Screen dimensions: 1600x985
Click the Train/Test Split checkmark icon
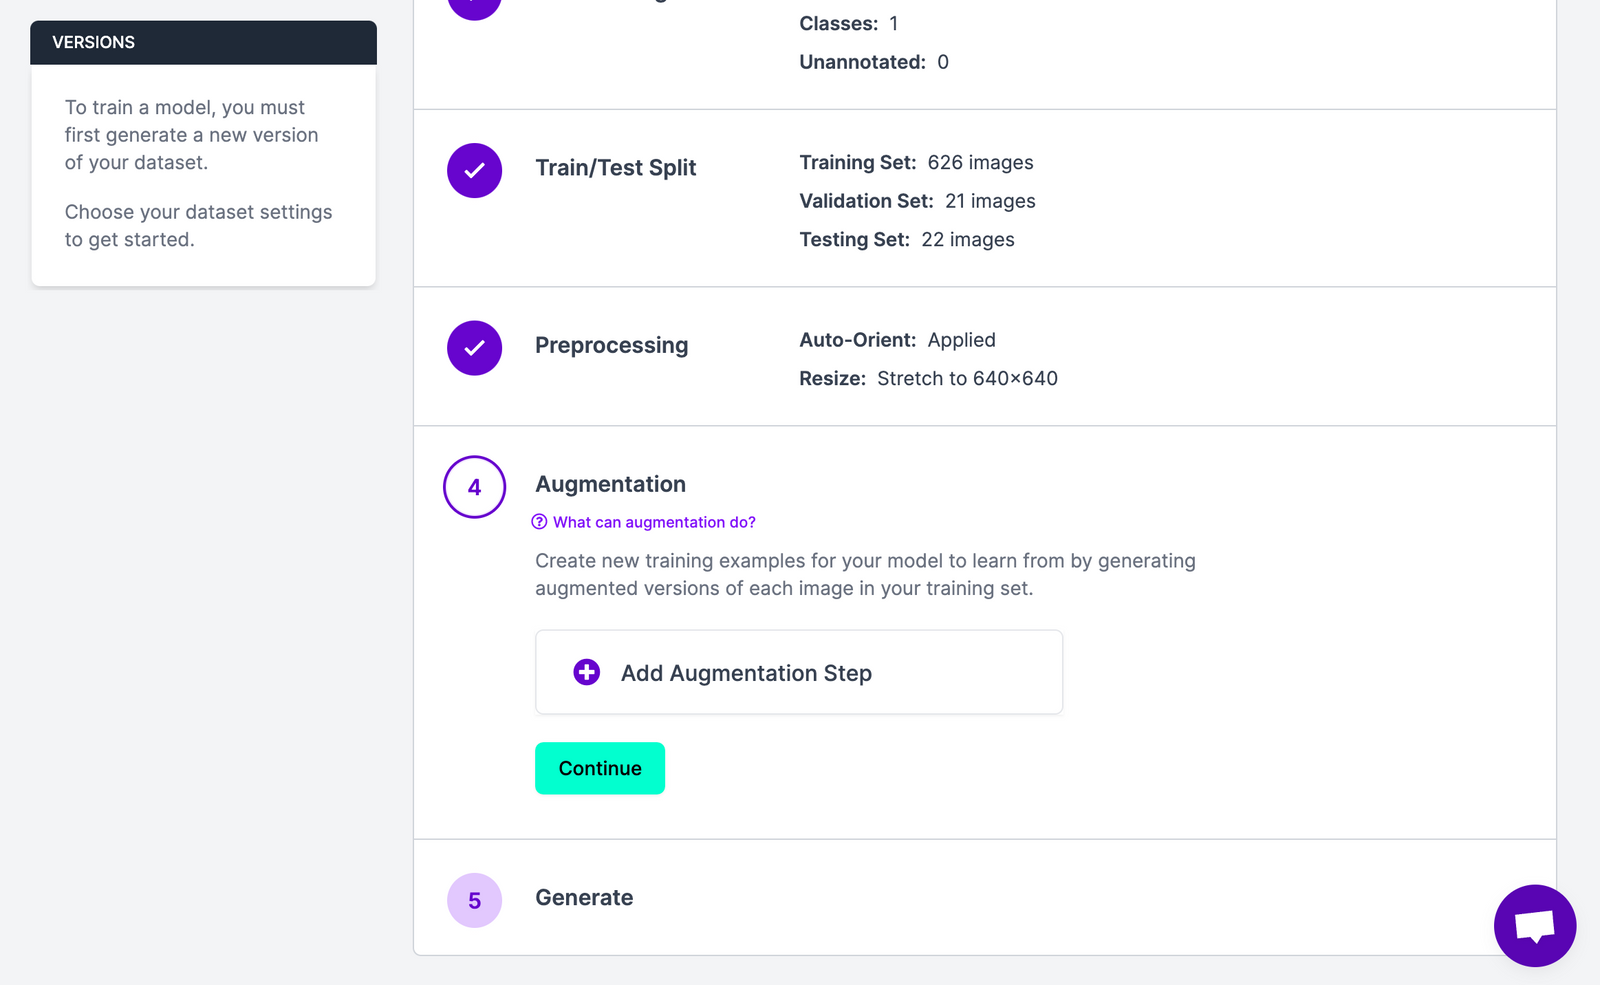pos(474,170)
